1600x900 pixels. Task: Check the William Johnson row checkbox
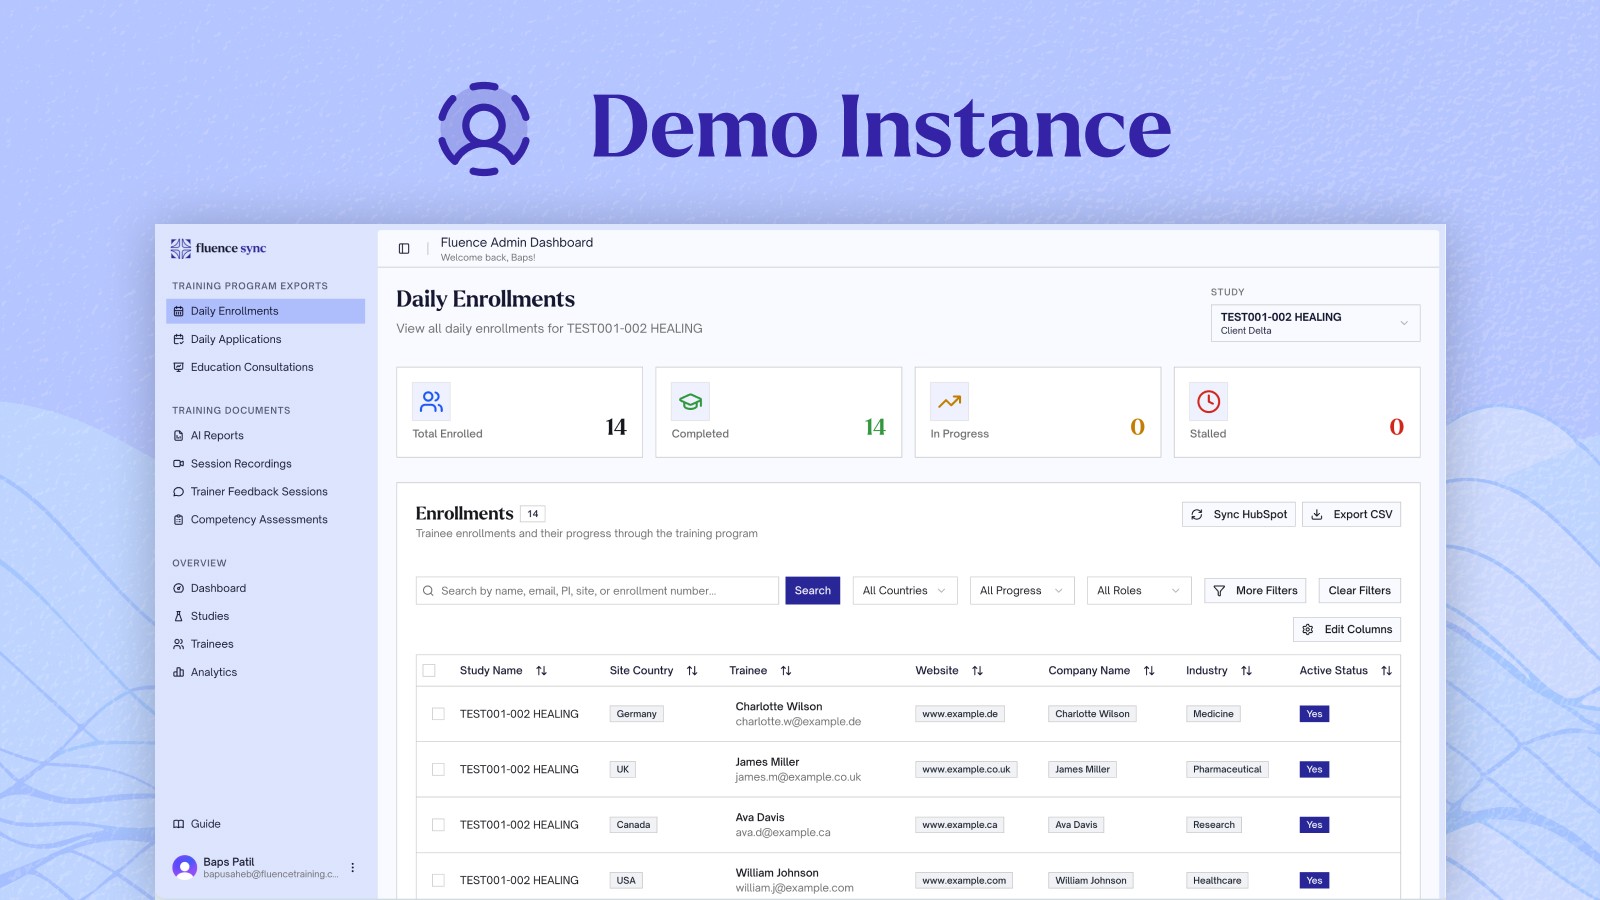[x=438, y=881]
